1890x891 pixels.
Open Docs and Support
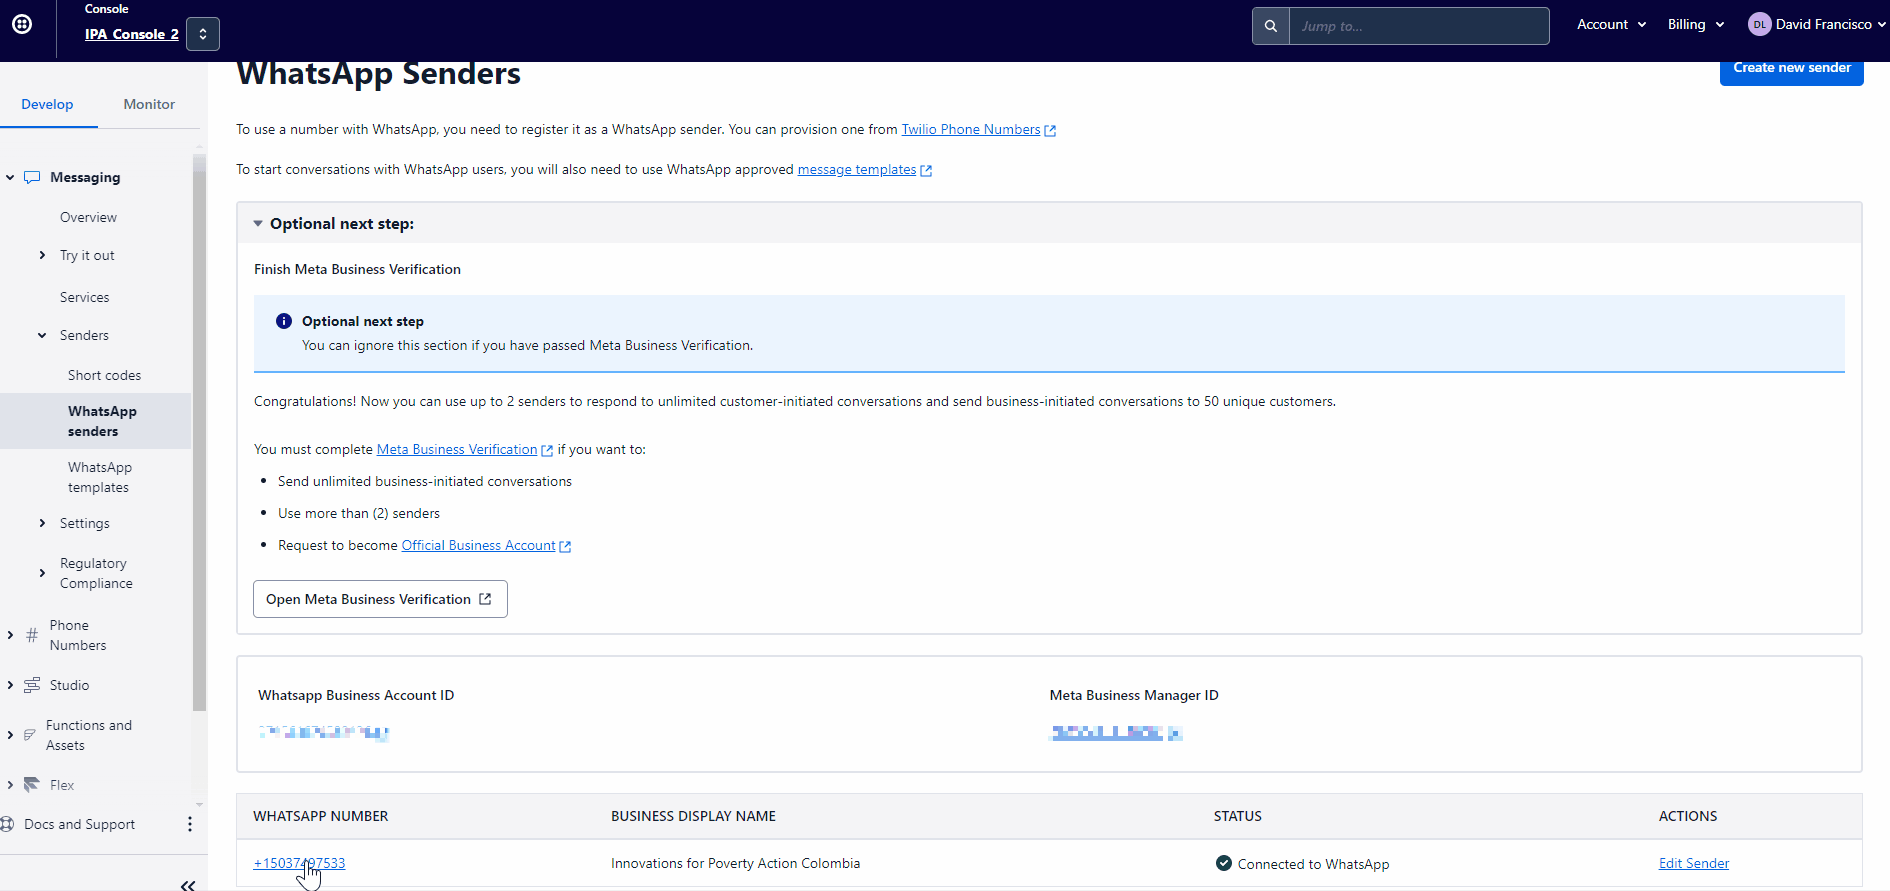tap(79, 824)
